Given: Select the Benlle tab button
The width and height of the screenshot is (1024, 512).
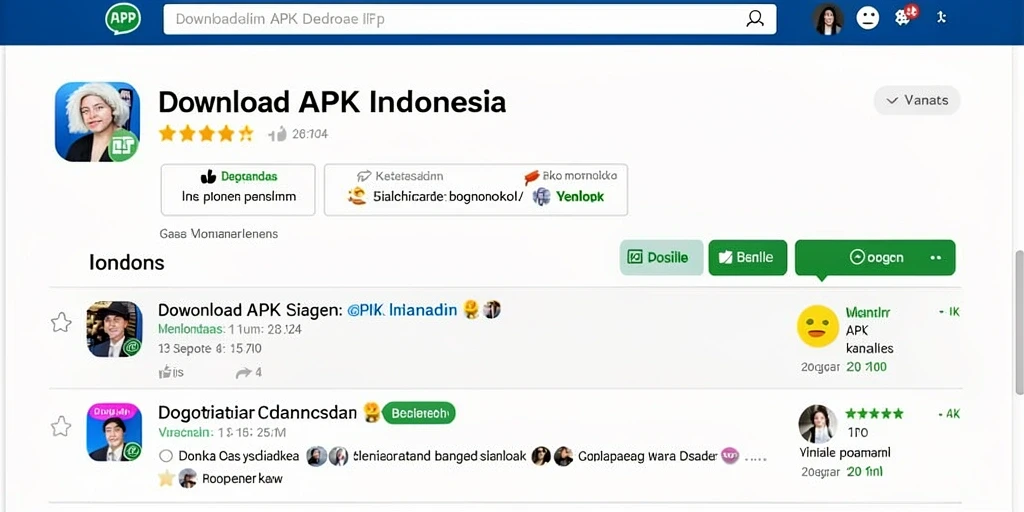Looking at the screenshot, I should coord(748,257).
